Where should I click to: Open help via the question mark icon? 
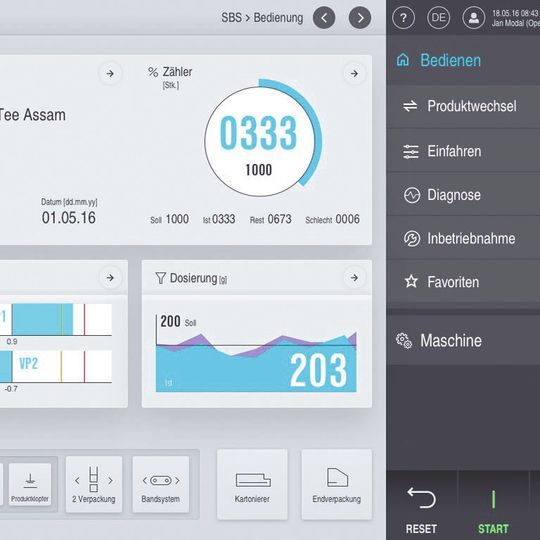click(x=403, y=18)
